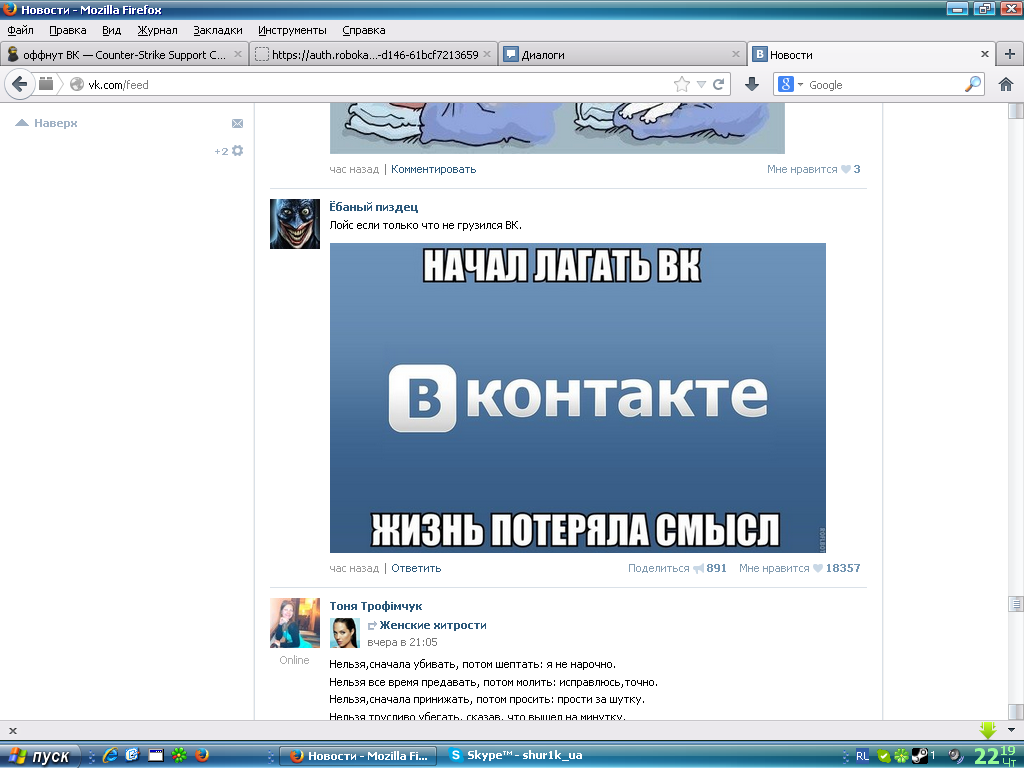Open the Файл menu
The width and height of the screenshot is (1024, 768).
[x=21, y=30]
